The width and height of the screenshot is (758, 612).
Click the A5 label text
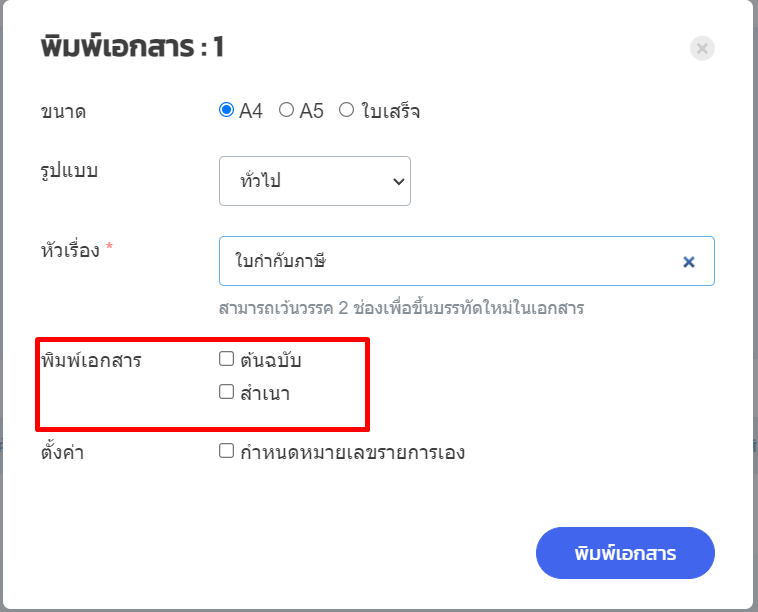(312, 111)
